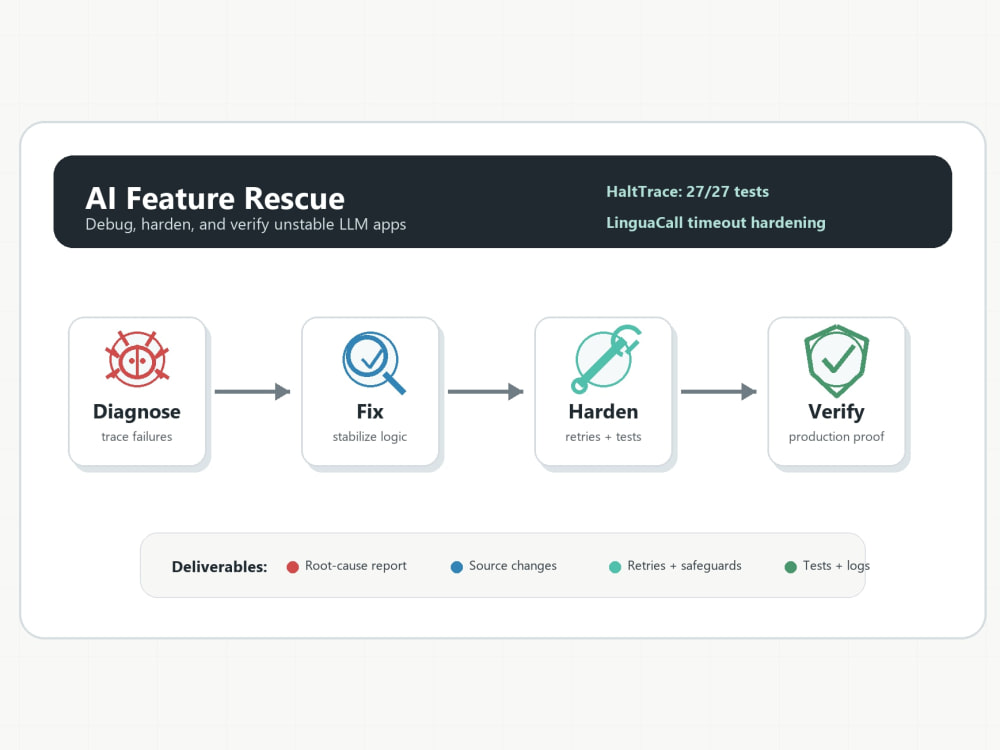Click the green Tests + logs dot
The image size is (1000, 750).
(790, 567)
